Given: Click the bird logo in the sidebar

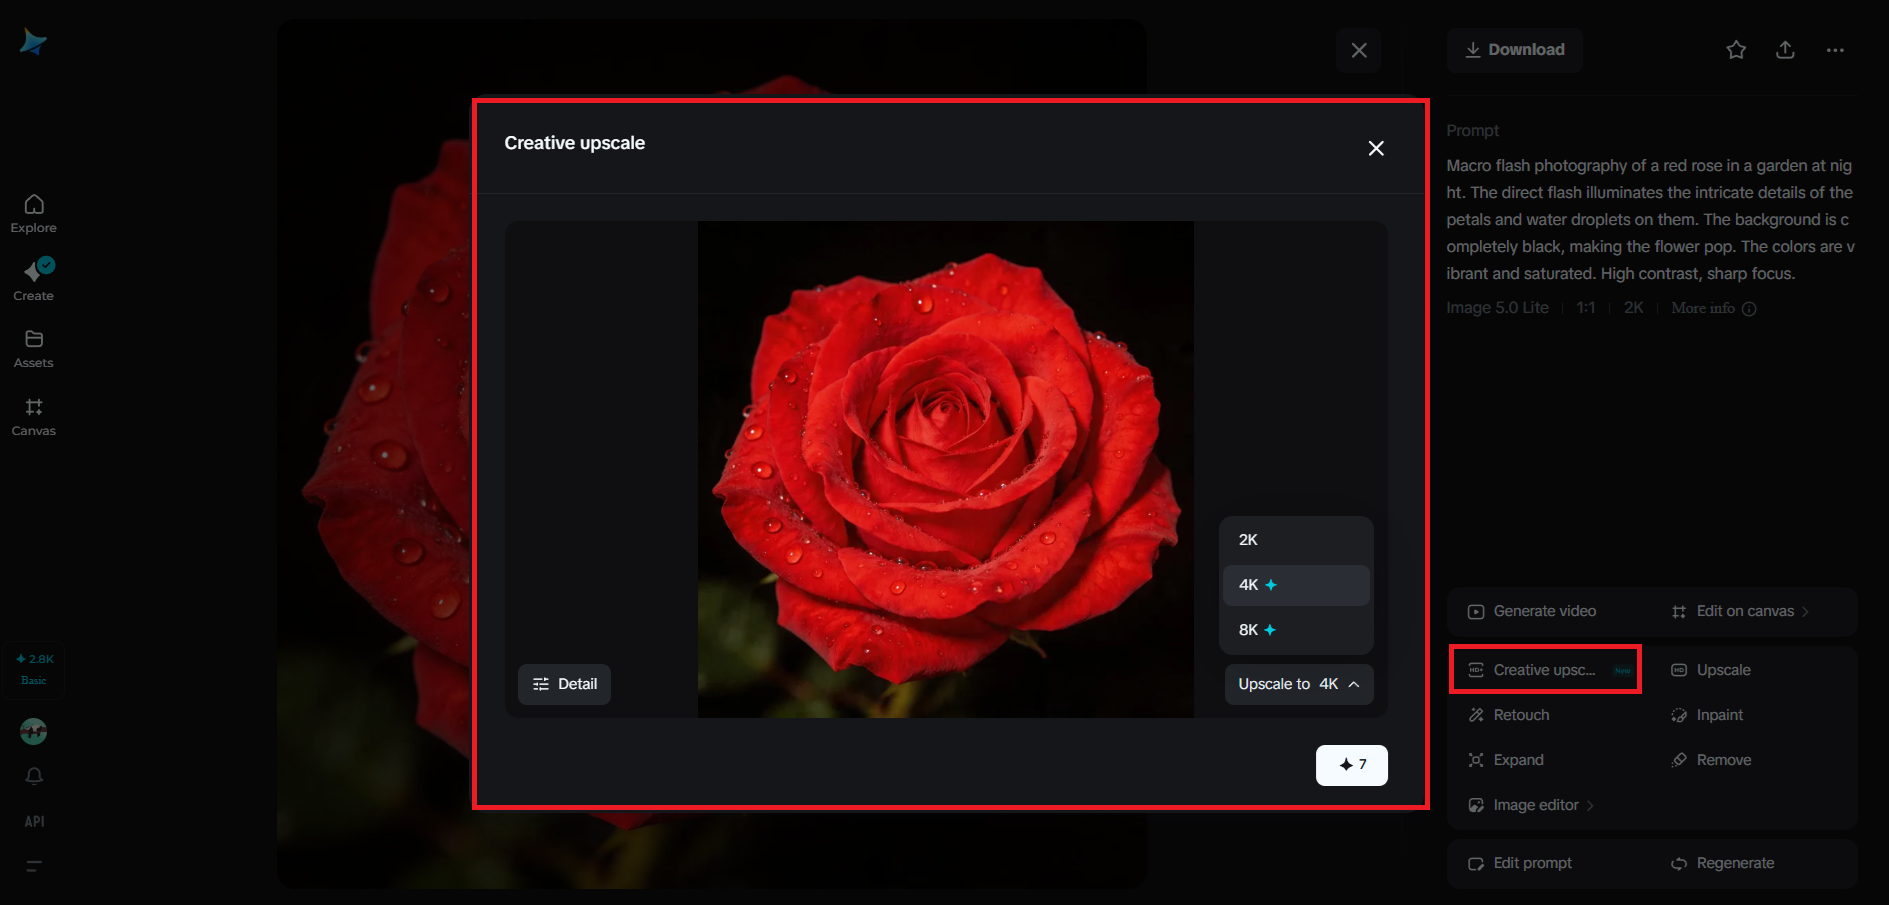Looking at the screenshot, I should tap(33, 42).
